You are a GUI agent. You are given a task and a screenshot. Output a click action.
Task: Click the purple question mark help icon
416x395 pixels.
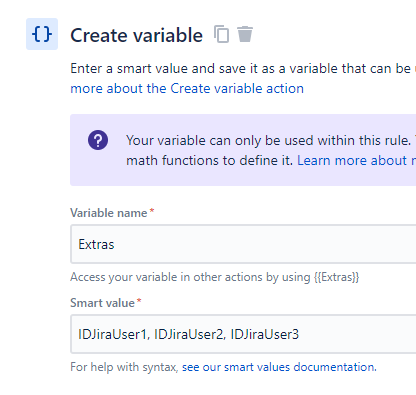click(98, 140)
